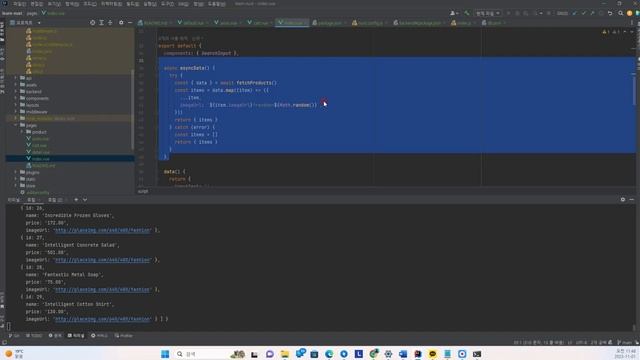
Task: Click the return { items } line in catch block
Action: pyautogui.click(x=196, y=142)
